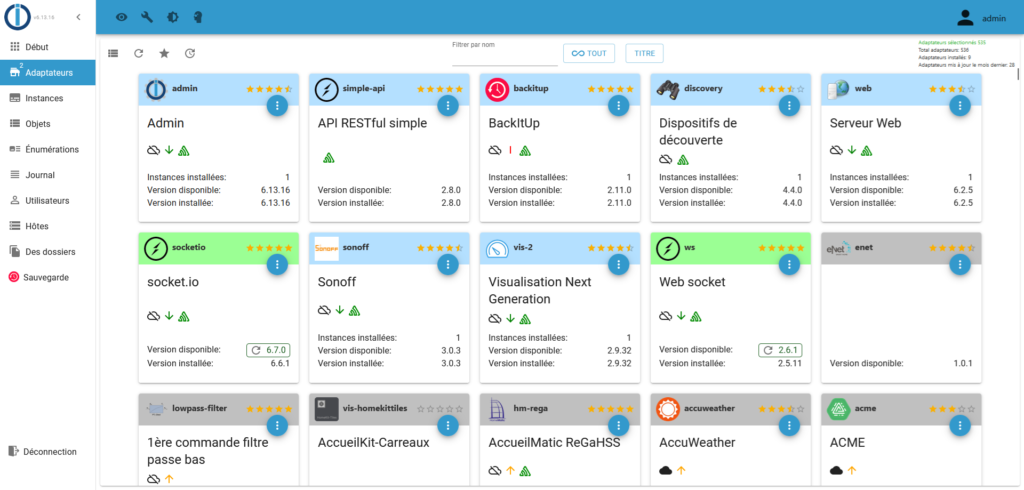
Task: Open the wrench settings icon in top bar
Action: tap(147, 18)
